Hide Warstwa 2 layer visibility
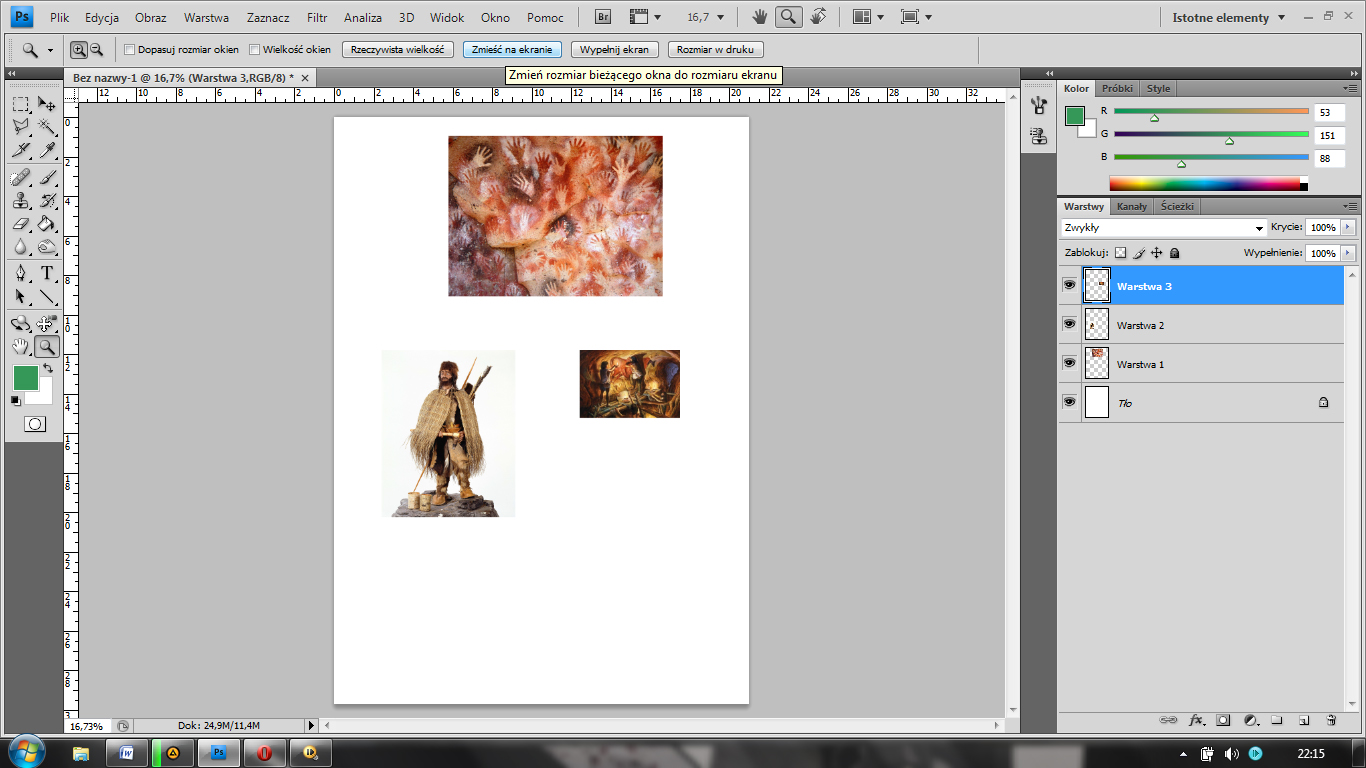Screen dimensions: 1366x768 pyautogui.click(x=1069, y=324)
